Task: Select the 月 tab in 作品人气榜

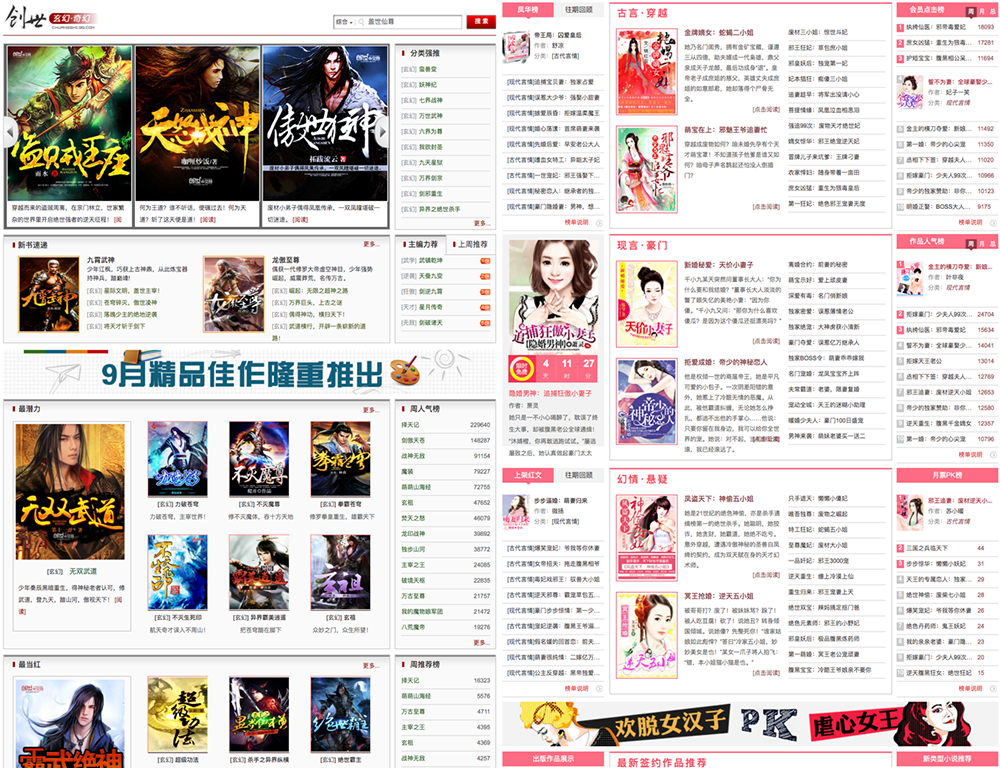Action: 982,244
